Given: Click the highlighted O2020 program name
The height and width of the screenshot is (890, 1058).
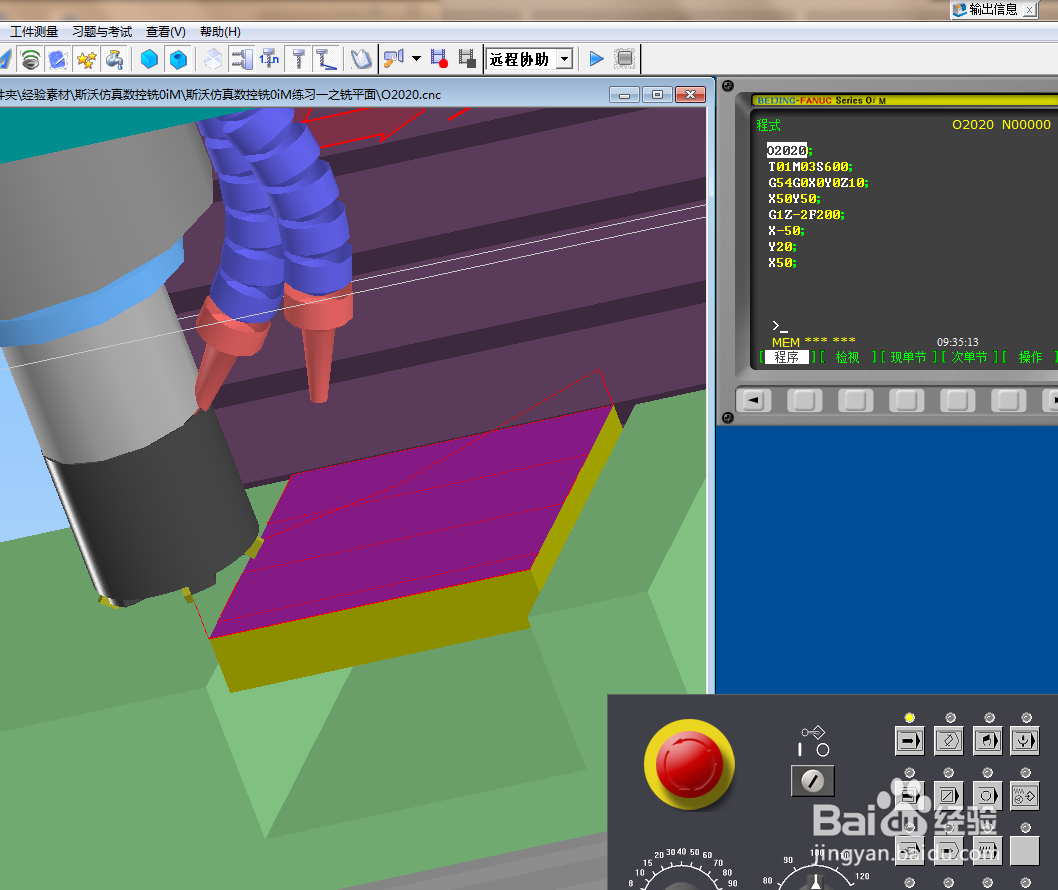Looking at the screenshot, I should 786,150.
